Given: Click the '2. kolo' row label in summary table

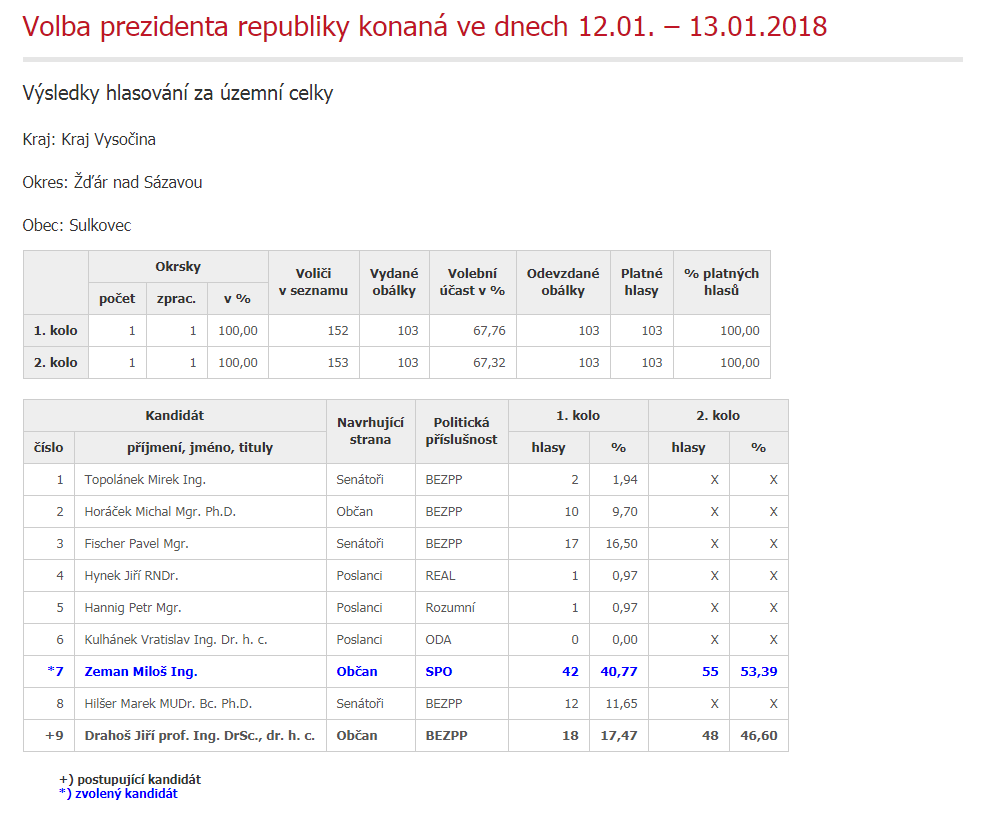Looking at the screenshot, I should (x=56, y=362).
